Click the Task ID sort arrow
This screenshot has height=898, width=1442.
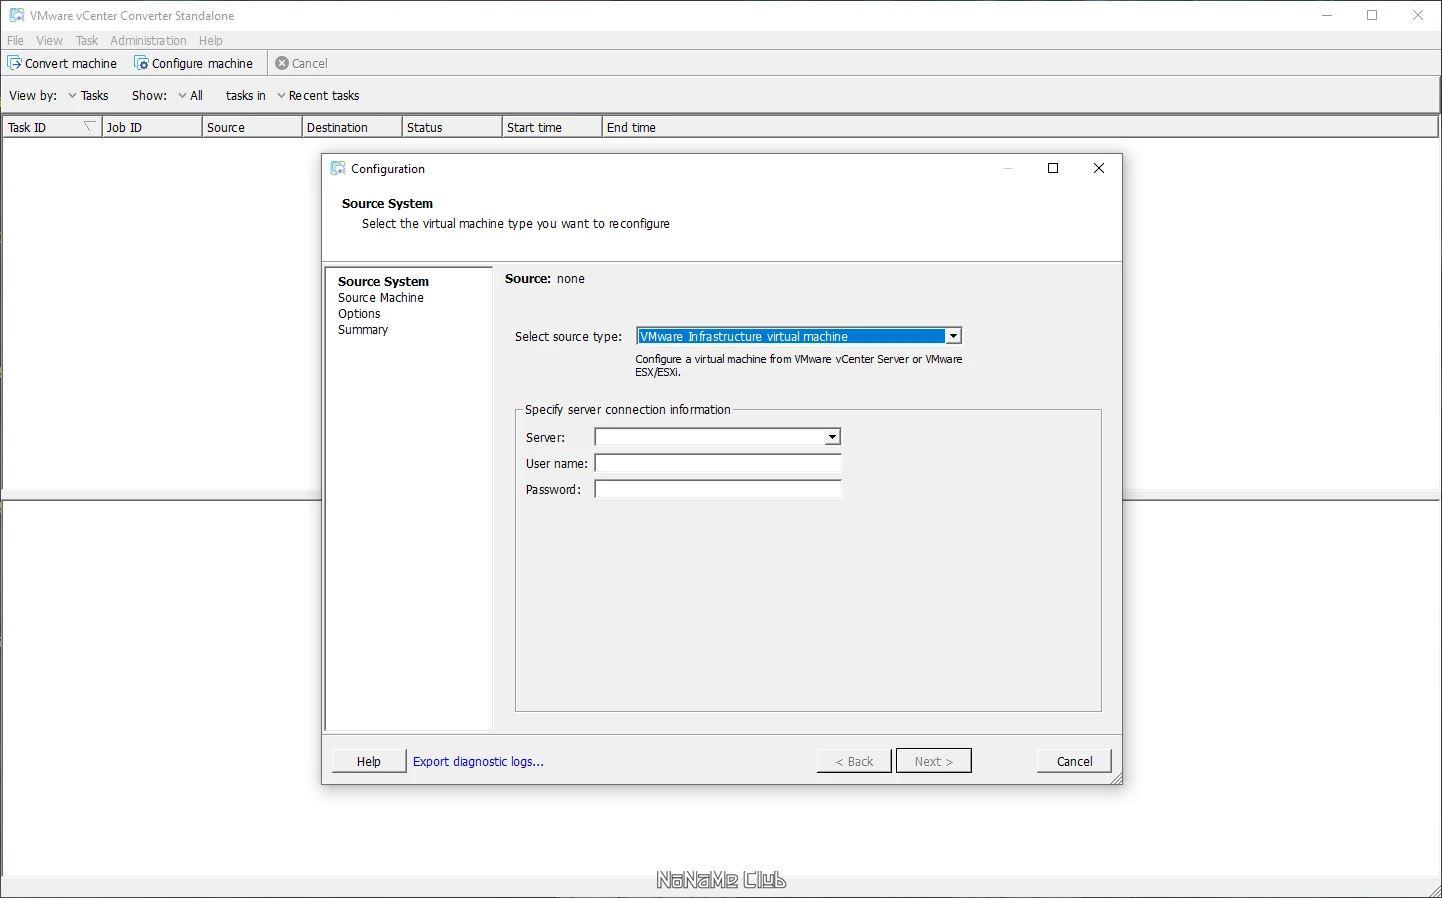coord(89,126)
